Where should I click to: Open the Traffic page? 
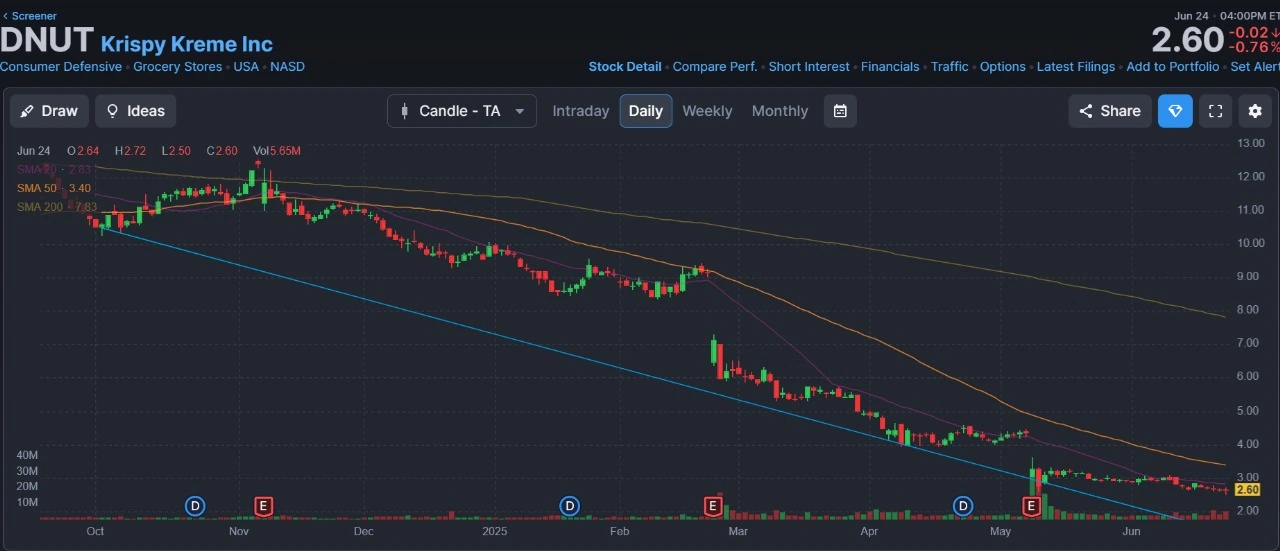[x=950, y=67]
